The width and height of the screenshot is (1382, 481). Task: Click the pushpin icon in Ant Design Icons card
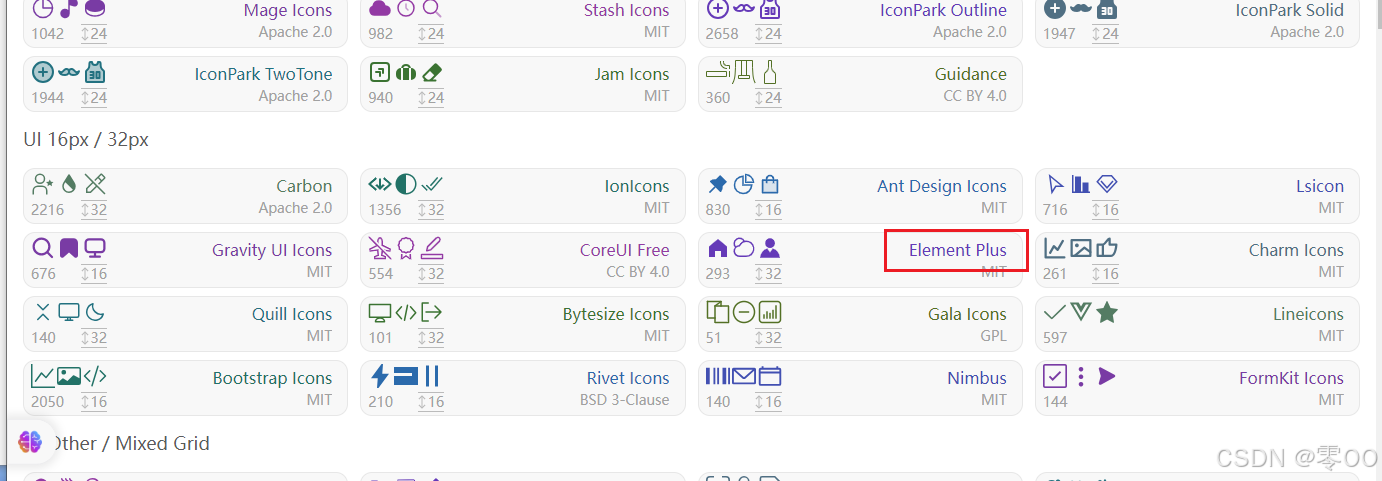click(717, 184)
